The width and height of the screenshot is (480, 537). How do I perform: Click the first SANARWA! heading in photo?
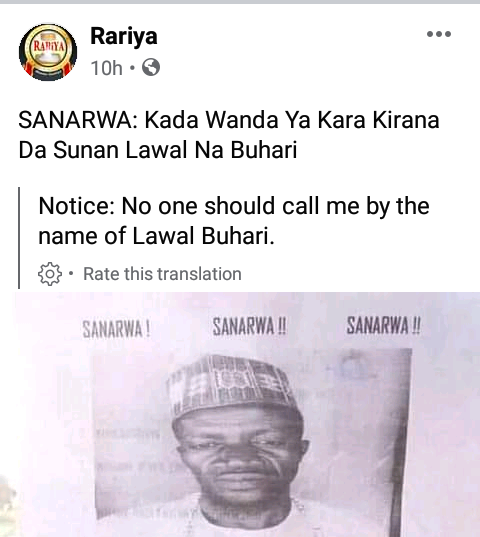tap(116, 330)
